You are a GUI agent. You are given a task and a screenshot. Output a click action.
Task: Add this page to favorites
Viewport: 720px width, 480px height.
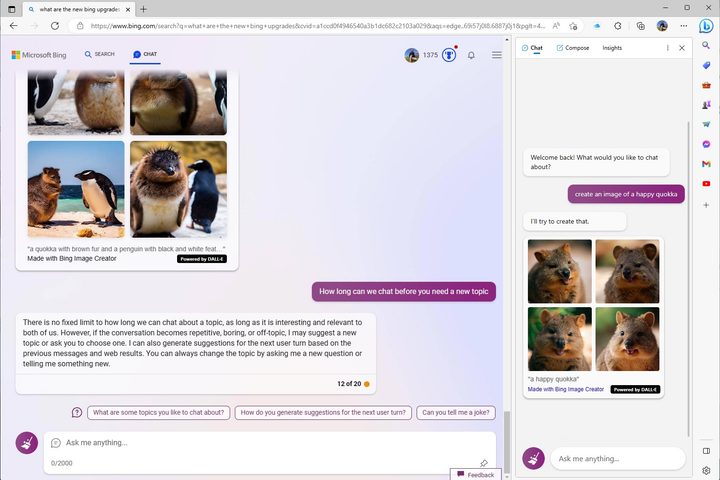pos(573,26)
